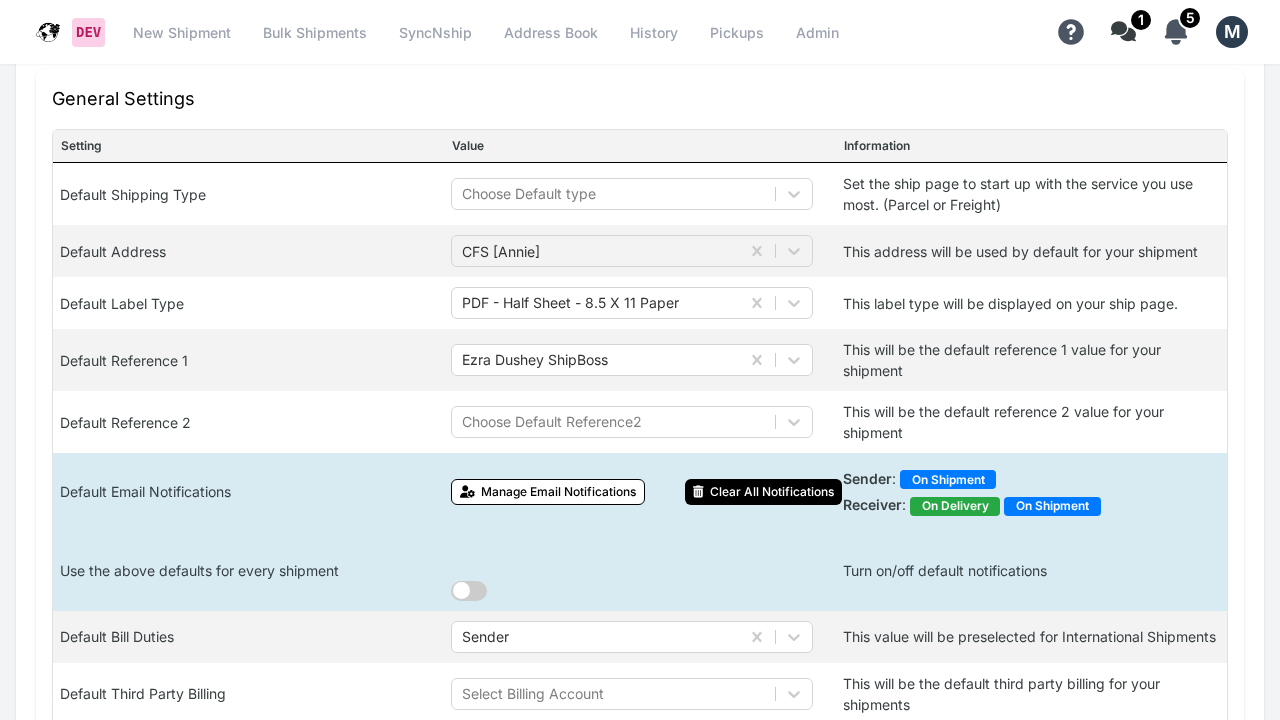The height and width of the screenshot is (720, 1280).
Task: Click the pink DEV badge
Action: point(88,32)
